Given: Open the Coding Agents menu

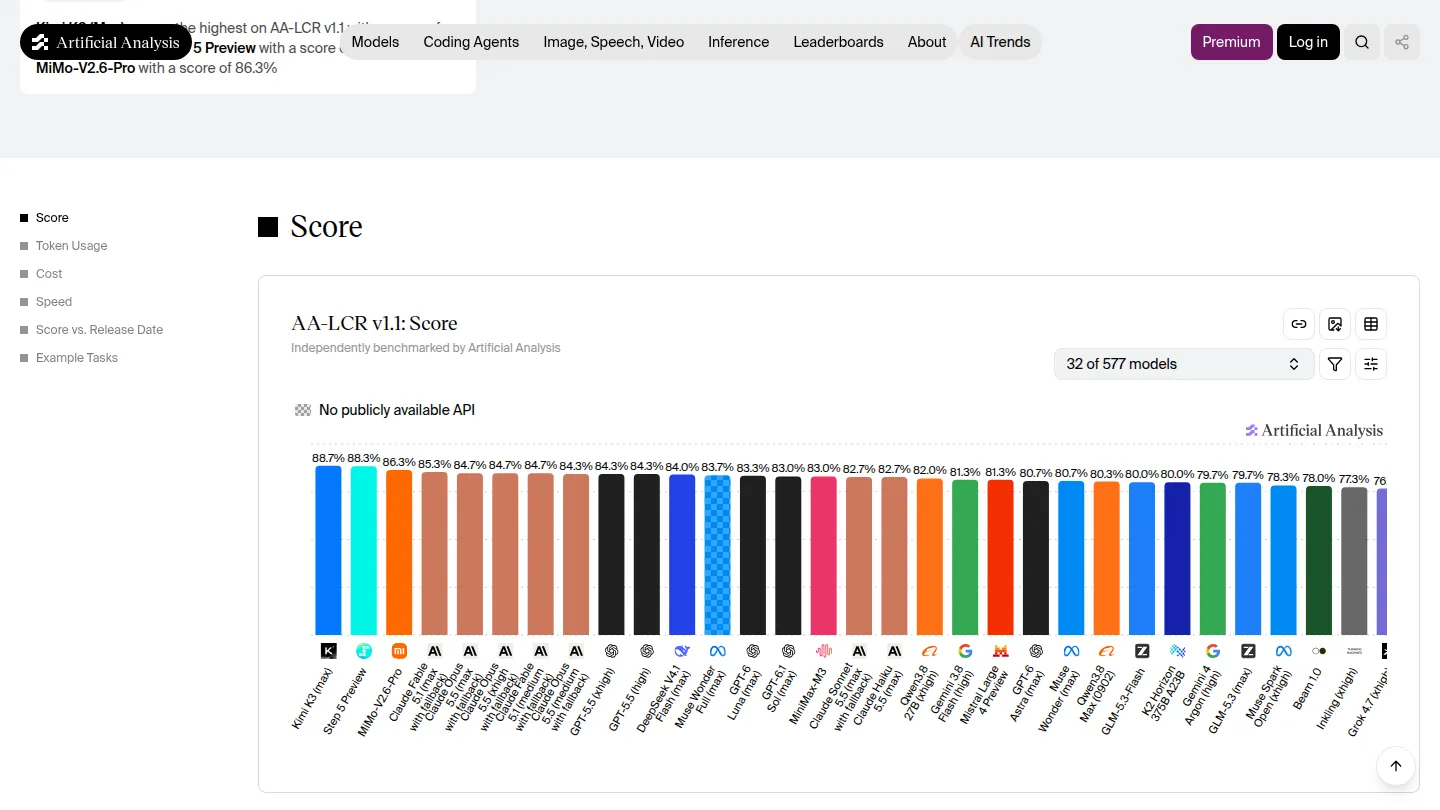Looking at the screenshot, I should pyautogui.click(x=471, y=42).
